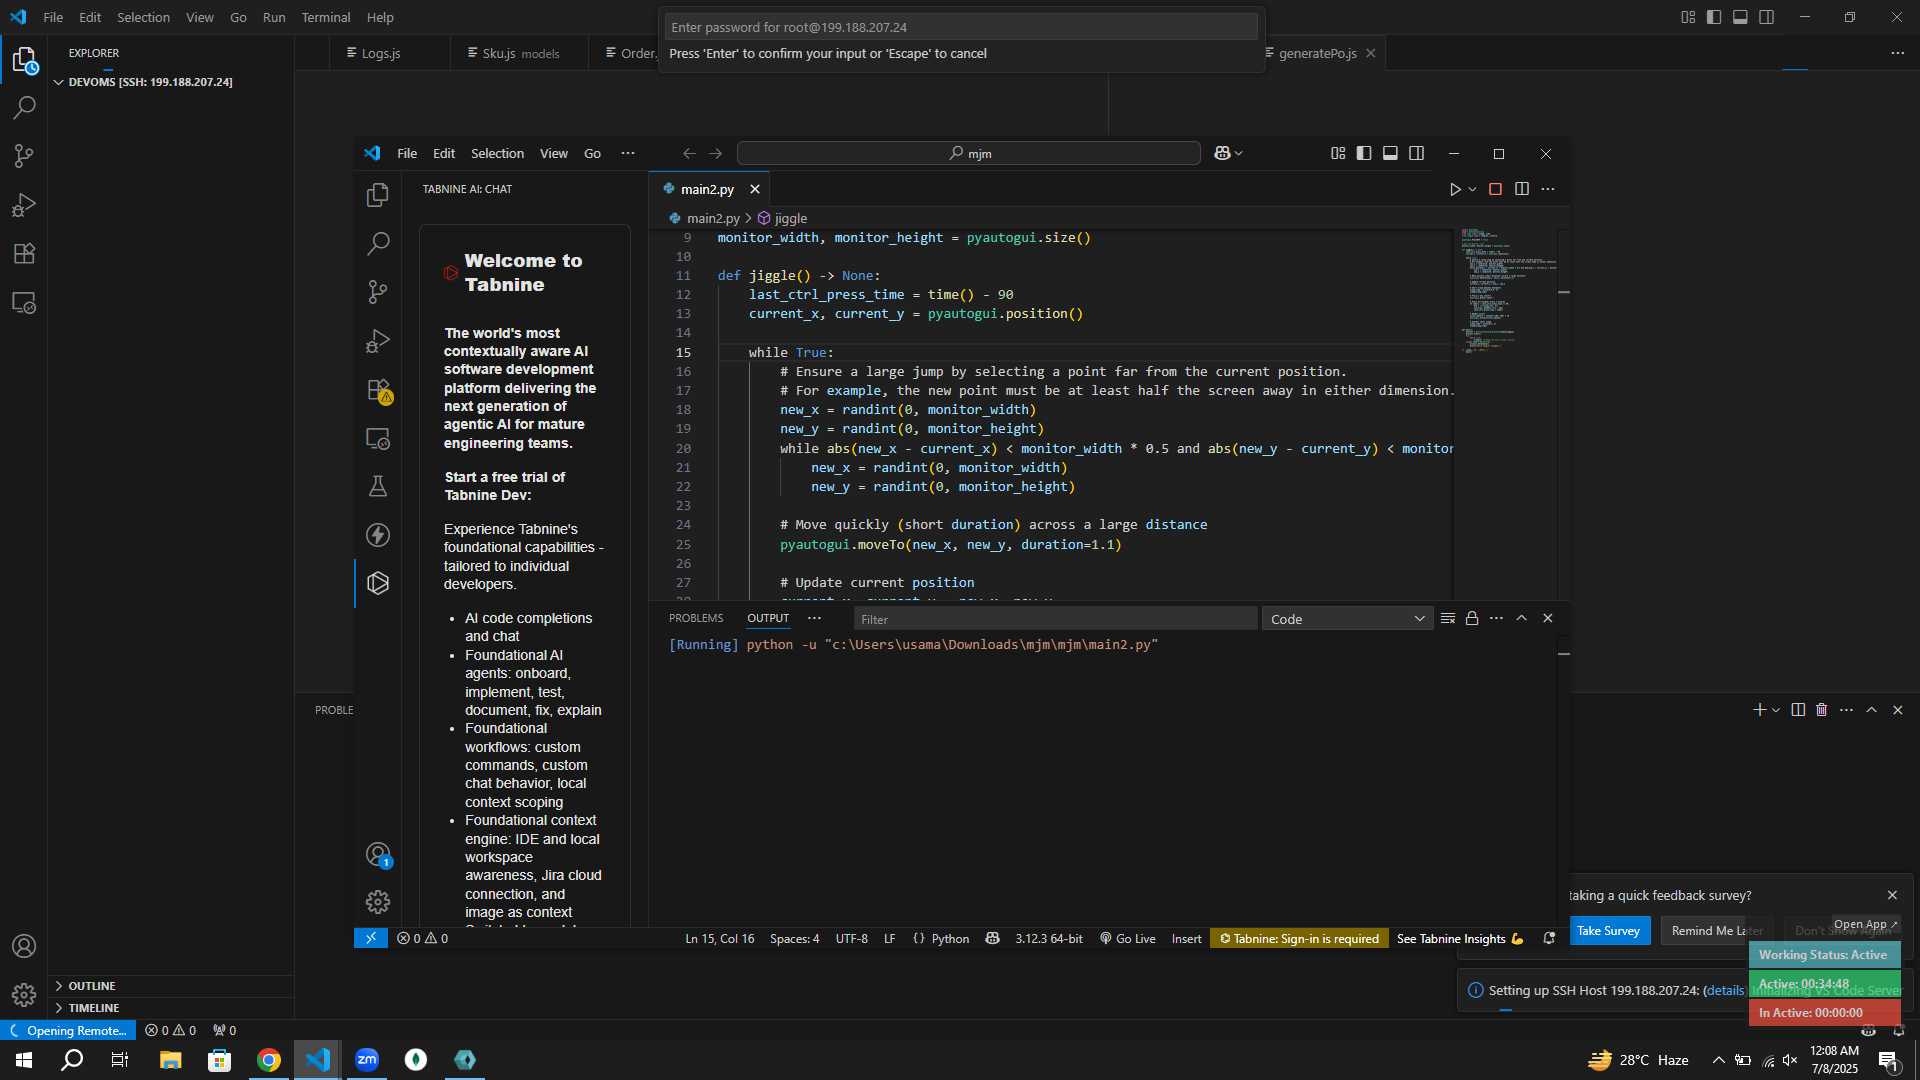Click See Tabnine Insights in the status bar
1920x1080 pixels.
point(1460,938)
